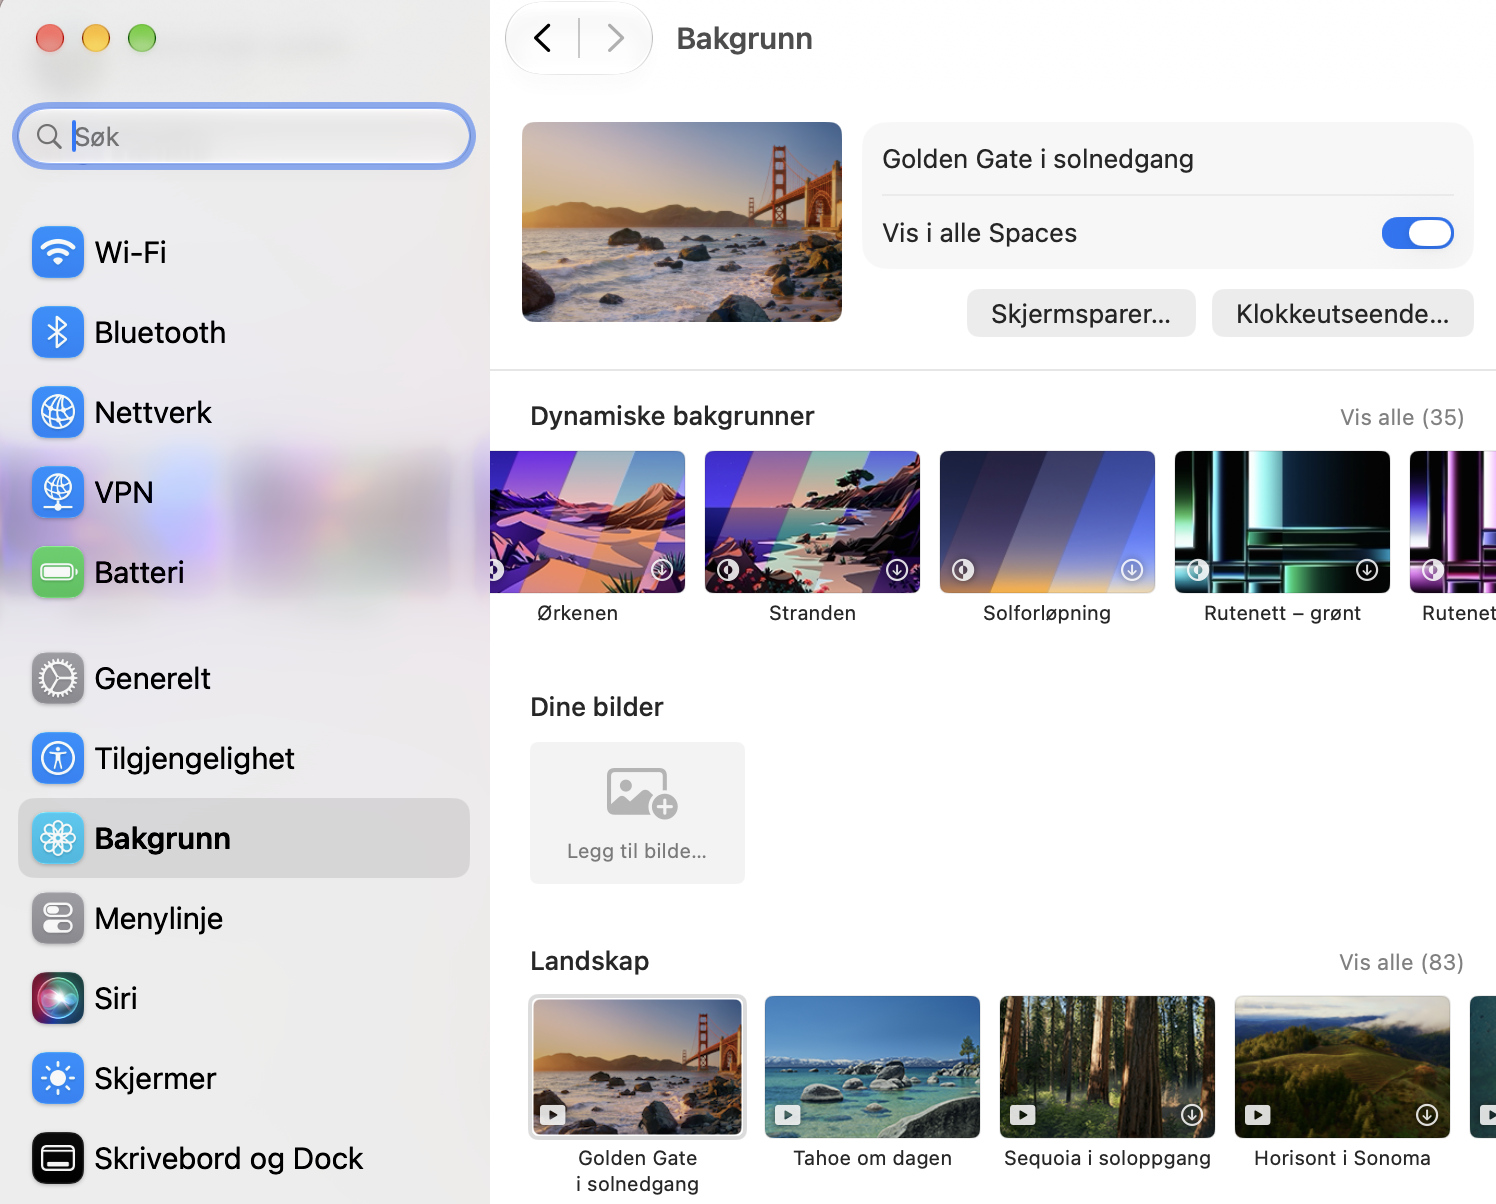Viewport: 1496px width, 1204px height.
Task: Select the Stranden wallpaper thumbnail
Action: [x=812, y=522]
